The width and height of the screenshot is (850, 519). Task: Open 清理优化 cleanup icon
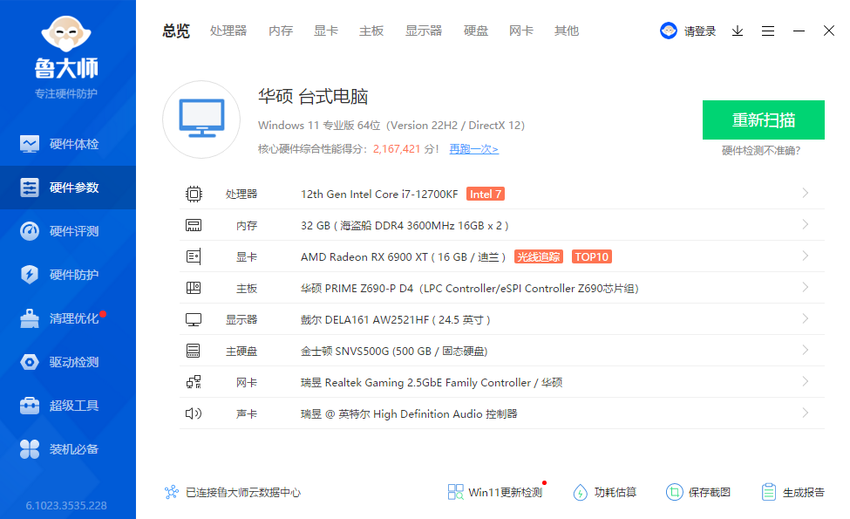(29, 318)
